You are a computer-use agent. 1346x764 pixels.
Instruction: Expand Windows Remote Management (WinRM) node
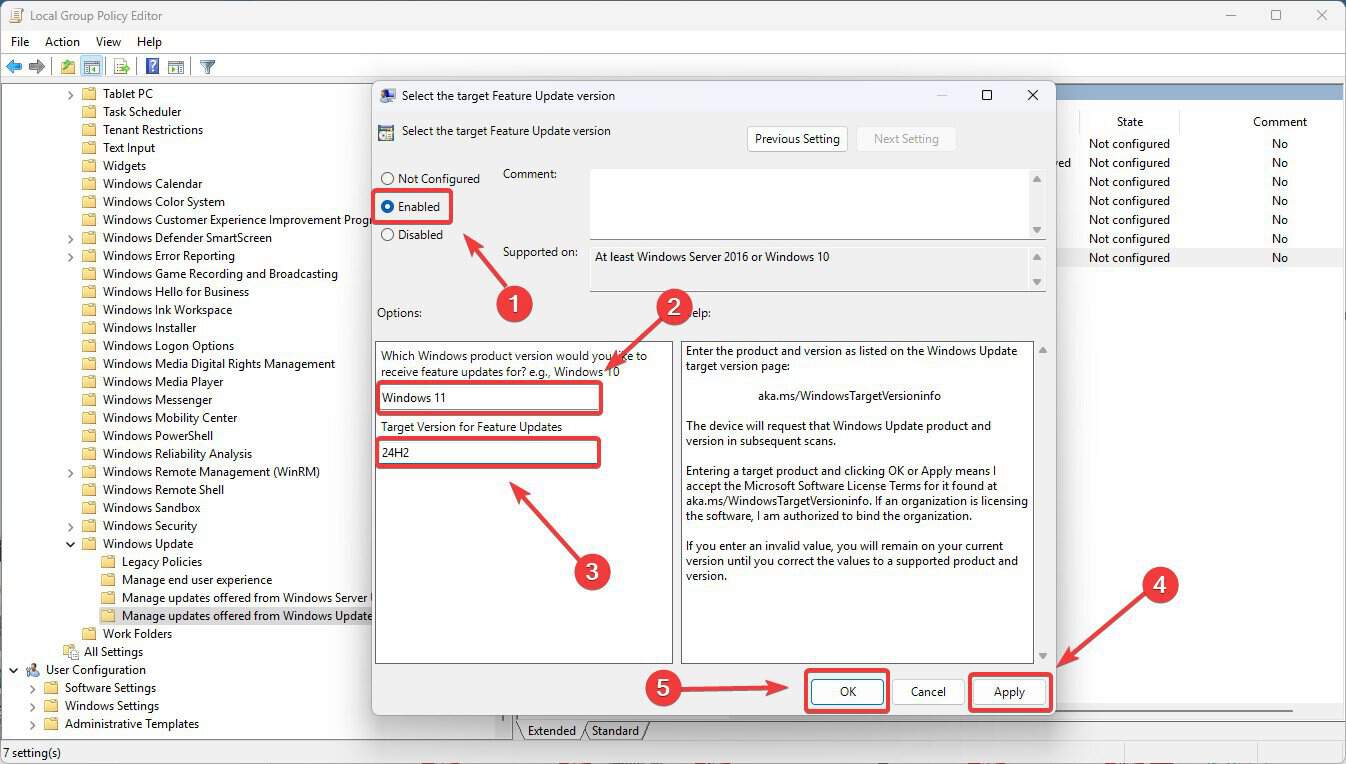(70, 472)
